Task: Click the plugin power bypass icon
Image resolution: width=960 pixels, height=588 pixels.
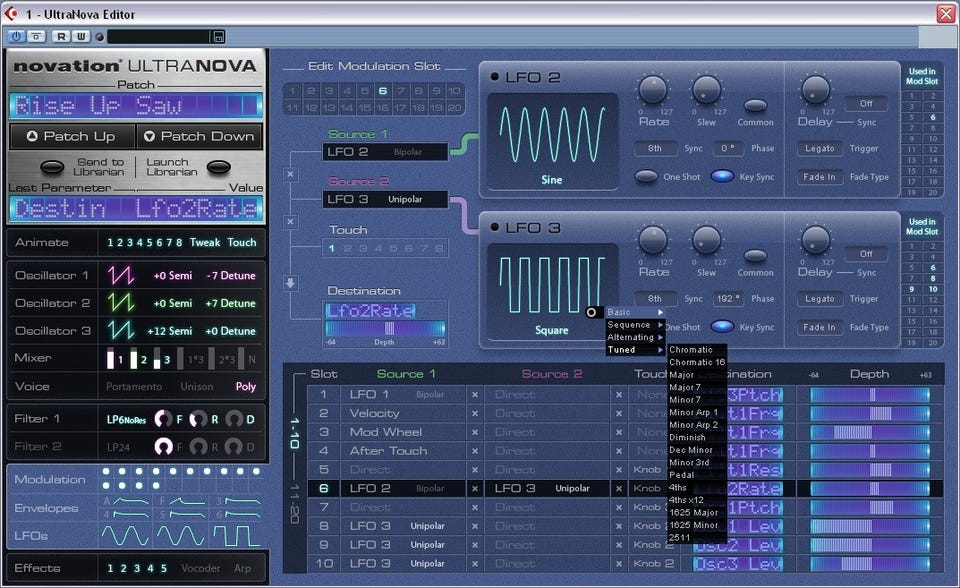Action: pos(16,36)
